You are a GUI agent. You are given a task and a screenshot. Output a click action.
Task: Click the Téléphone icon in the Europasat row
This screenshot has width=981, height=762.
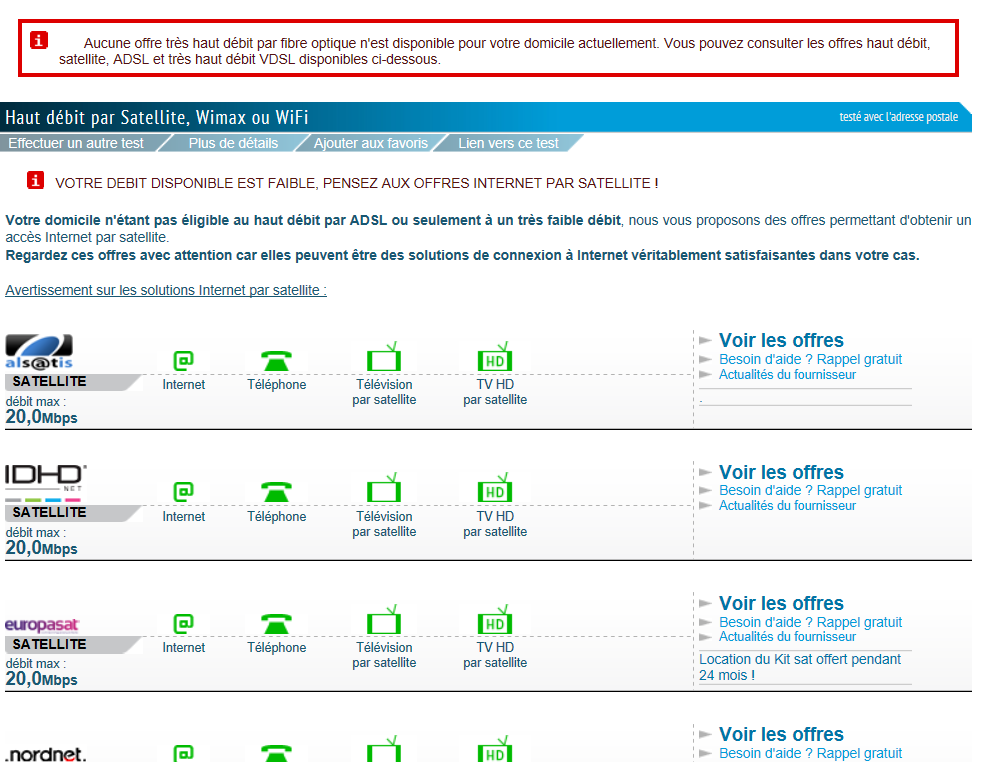pos(276,621)
